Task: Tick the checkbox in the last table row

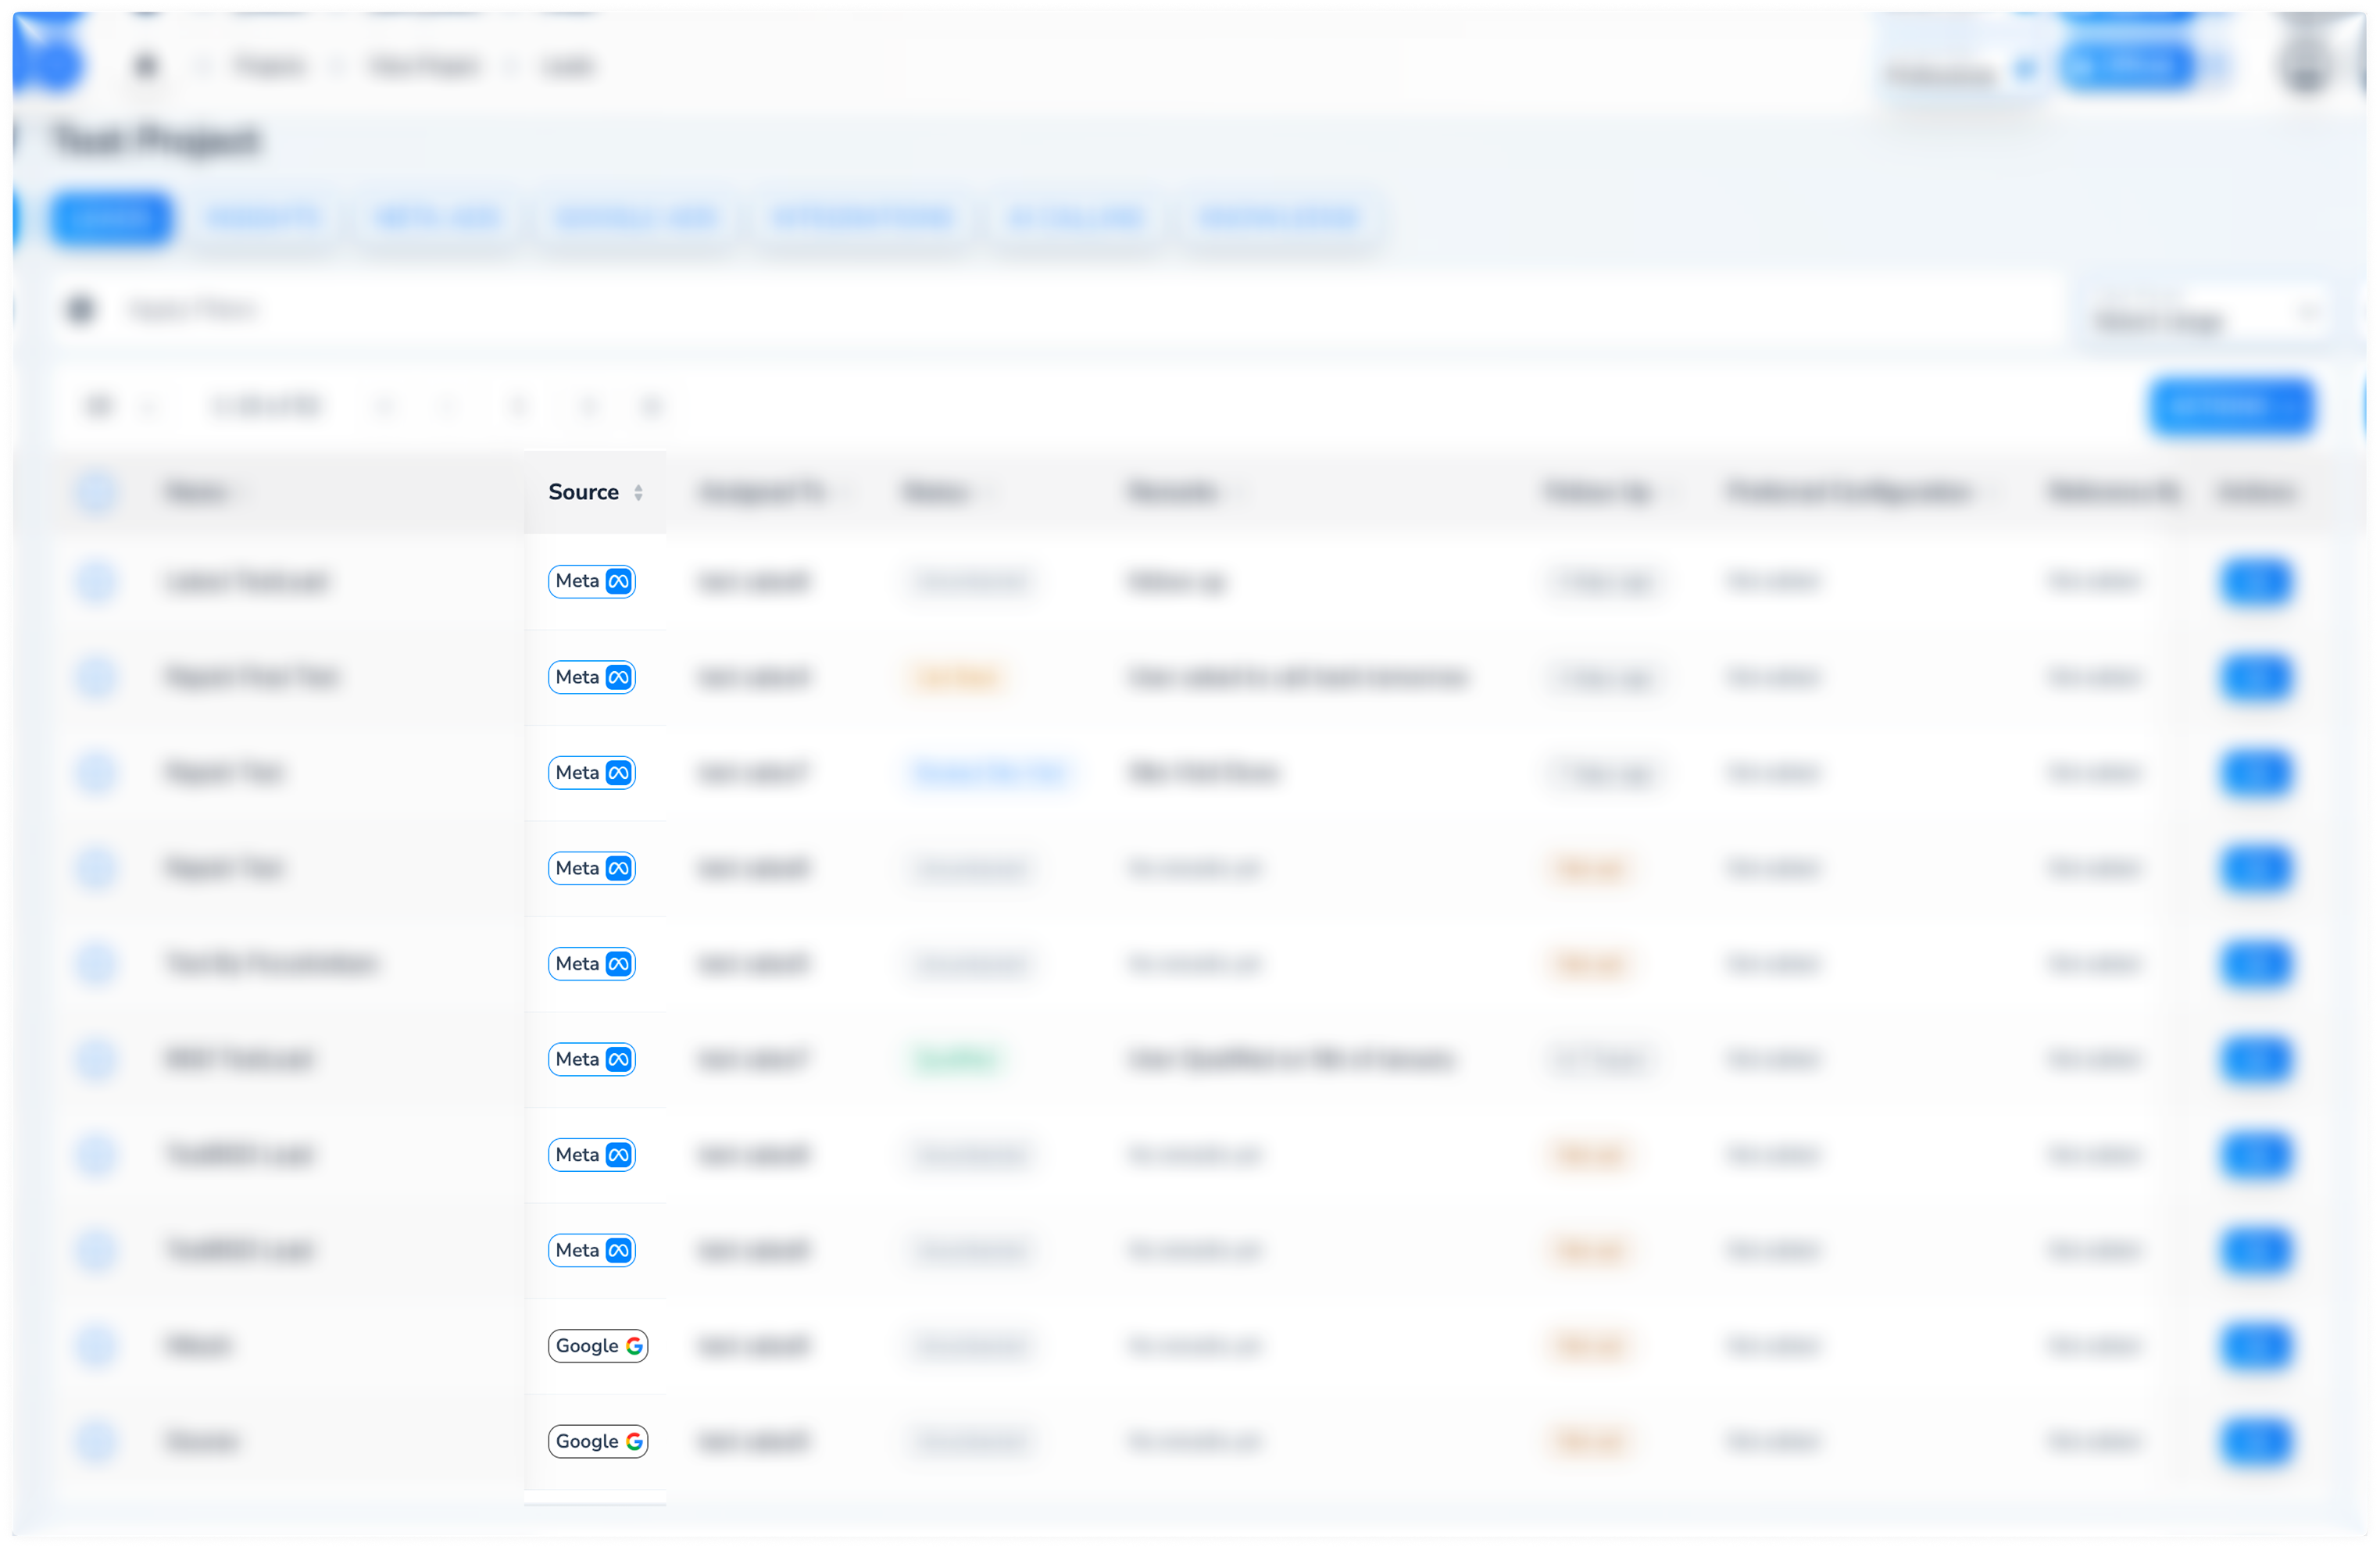Action: point(97,1441)
